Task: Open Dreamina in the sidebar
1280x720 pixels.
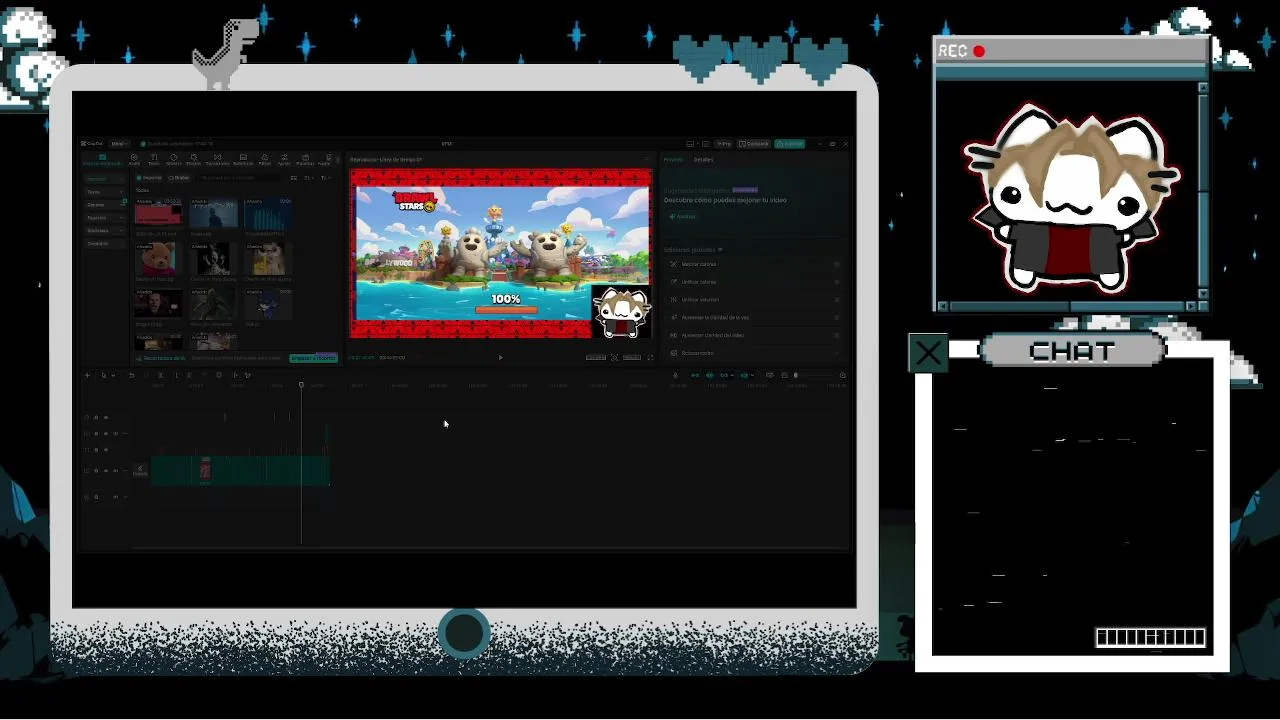Action: [x=105, y=243]
